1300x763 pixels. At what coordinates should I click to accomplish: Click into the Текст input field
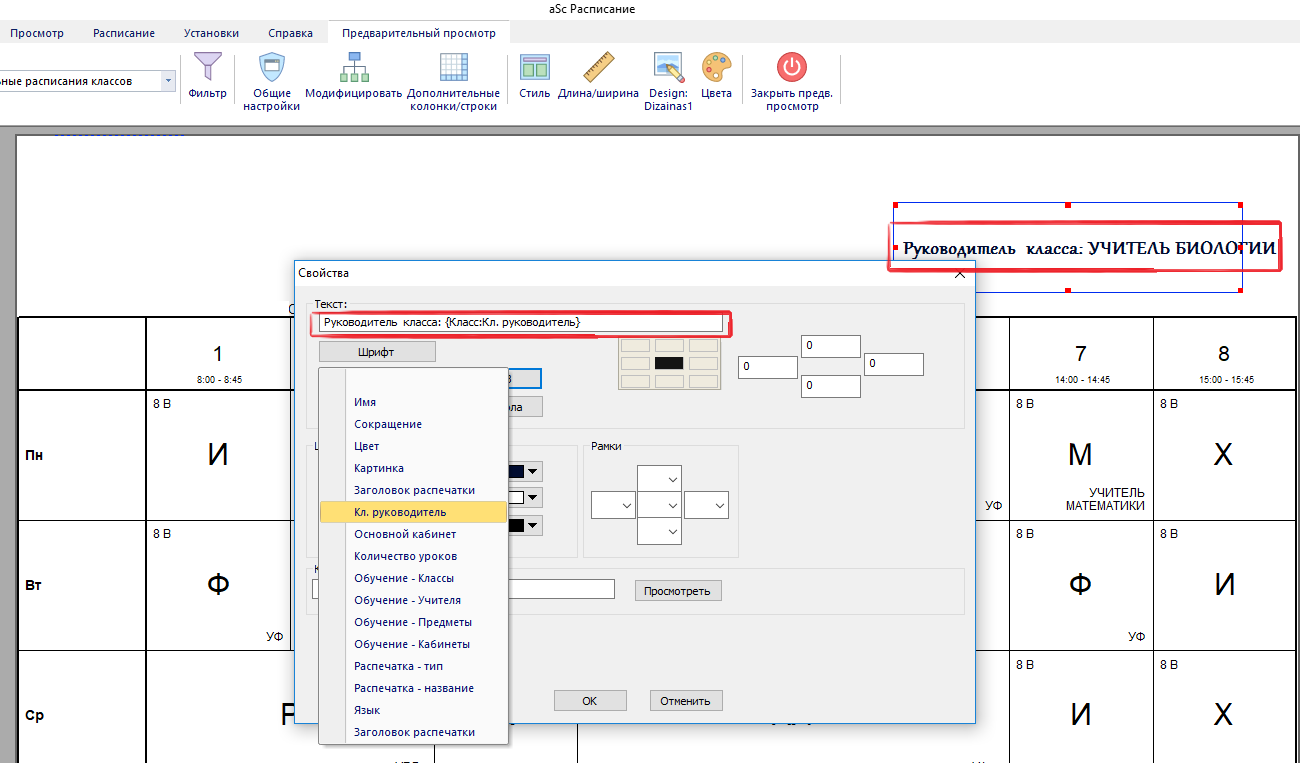click(520, 323)
